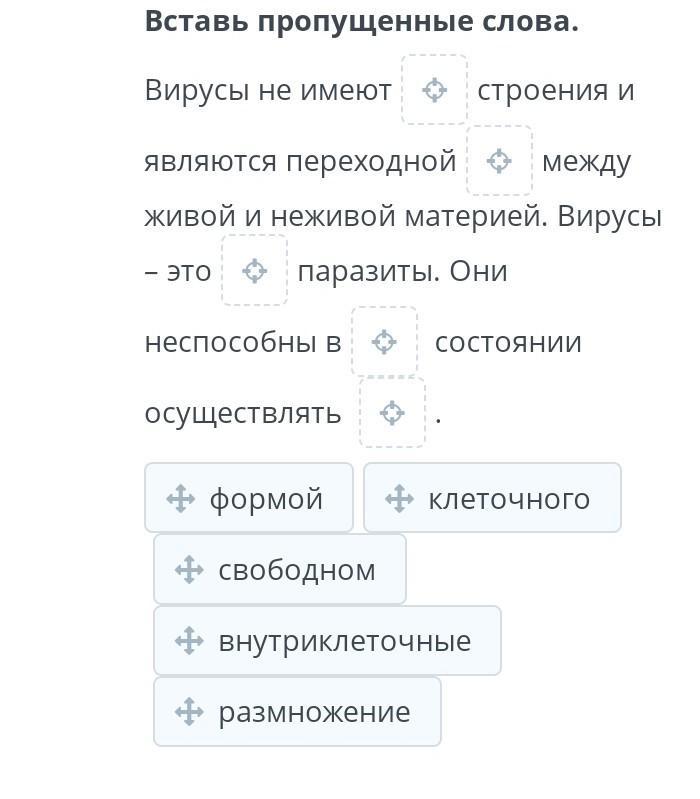Click the move handle icon on "клеточного"
Image resolution: width=700 pixels, height=799 pixels.
point(399,498)
